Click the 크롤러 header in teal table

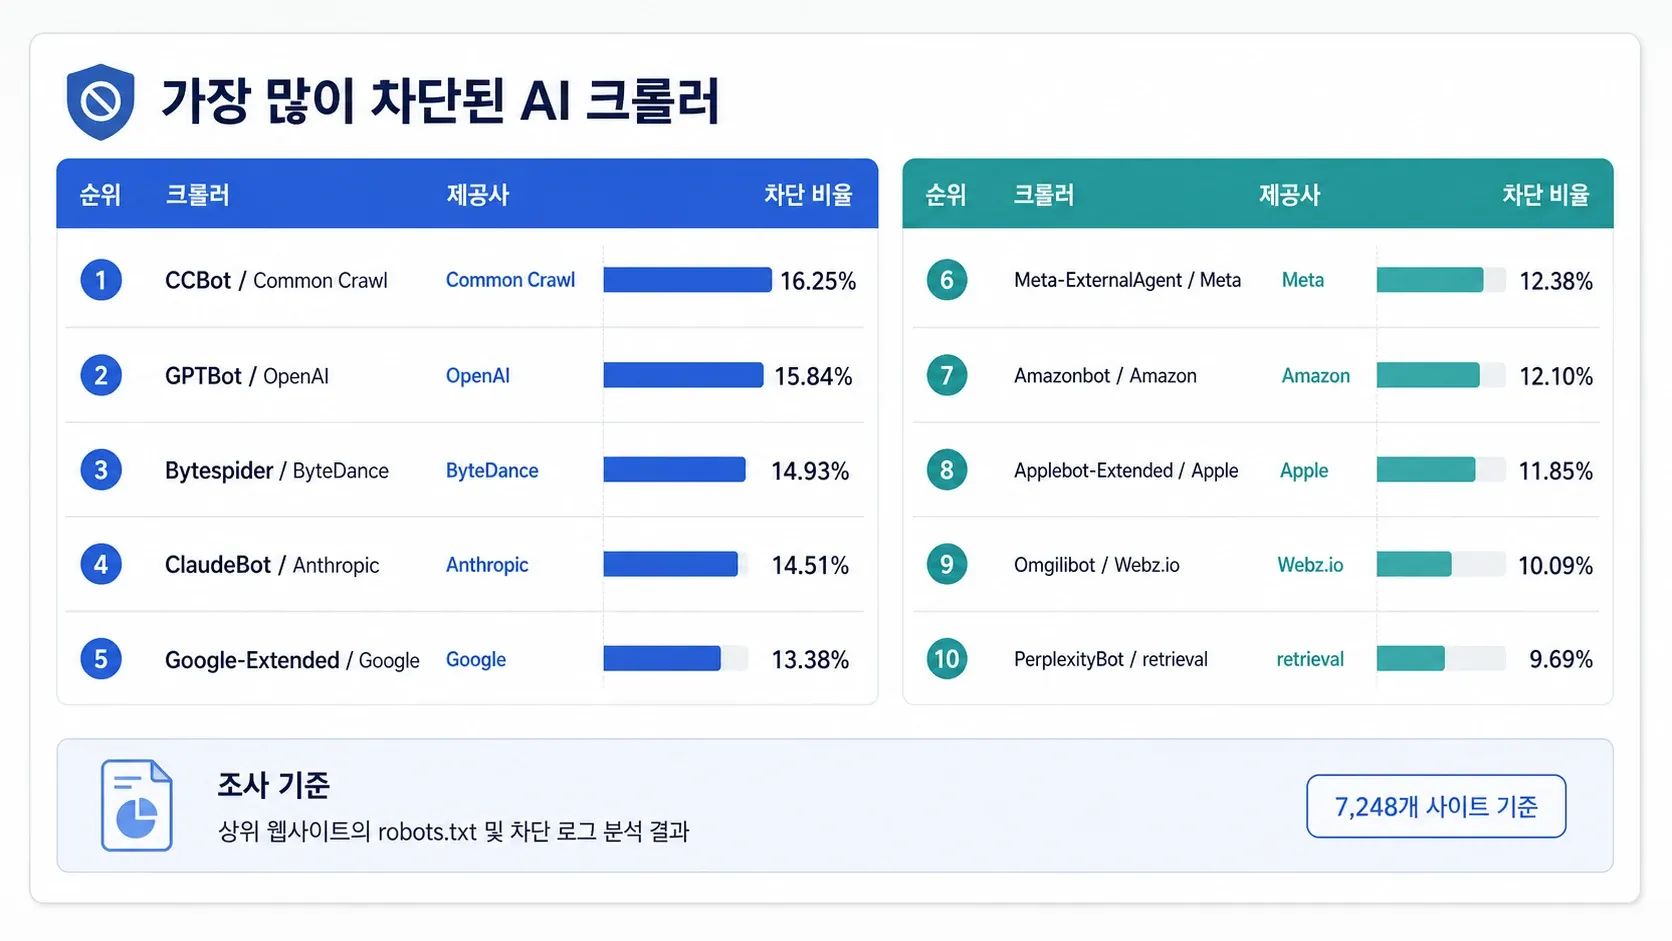tap(1044, 194)
